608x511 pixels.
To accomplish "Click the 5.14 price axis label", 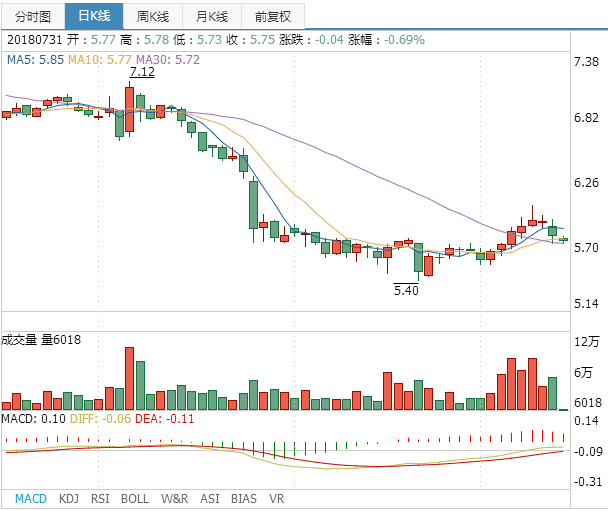I will click(x=586, y=304).
